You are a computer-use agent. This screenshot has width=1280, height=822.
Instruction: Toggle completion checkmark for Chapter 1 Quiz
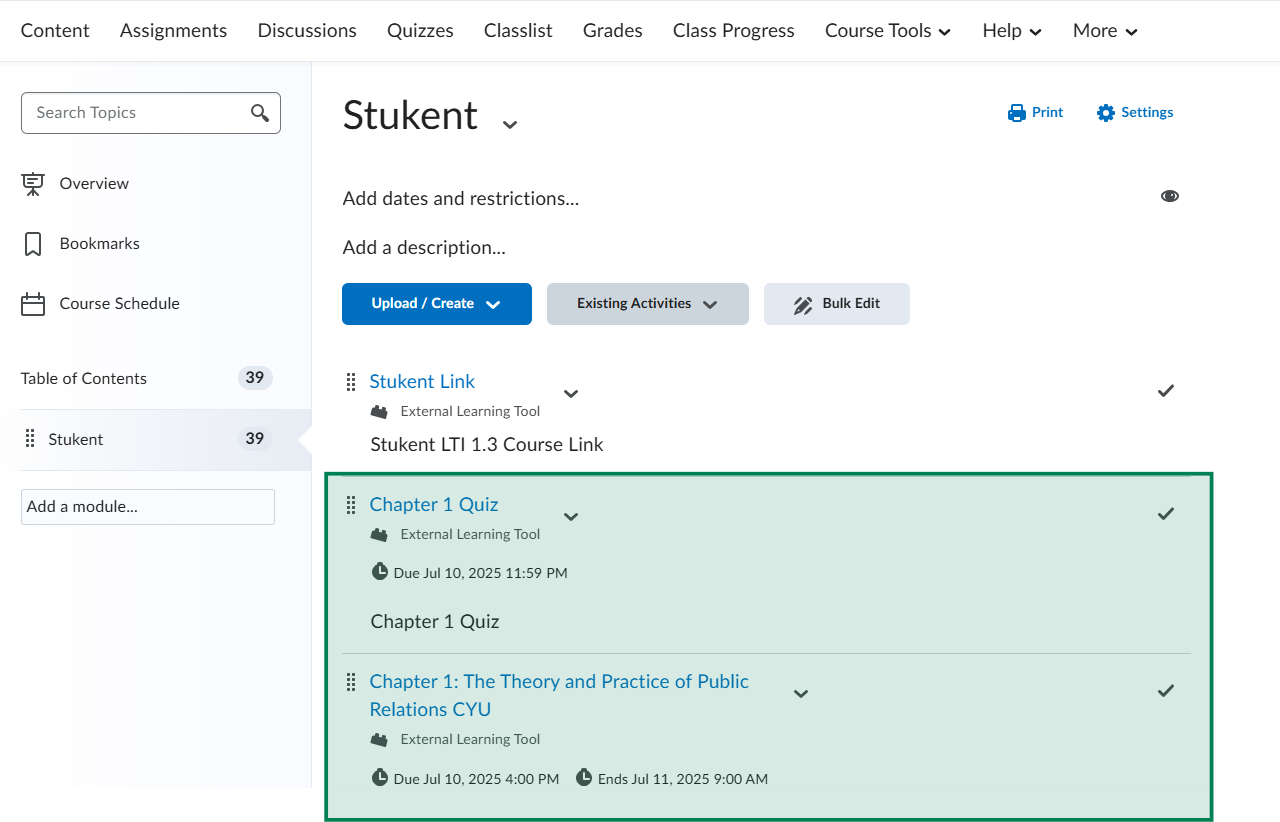[x=1165, y=514]
